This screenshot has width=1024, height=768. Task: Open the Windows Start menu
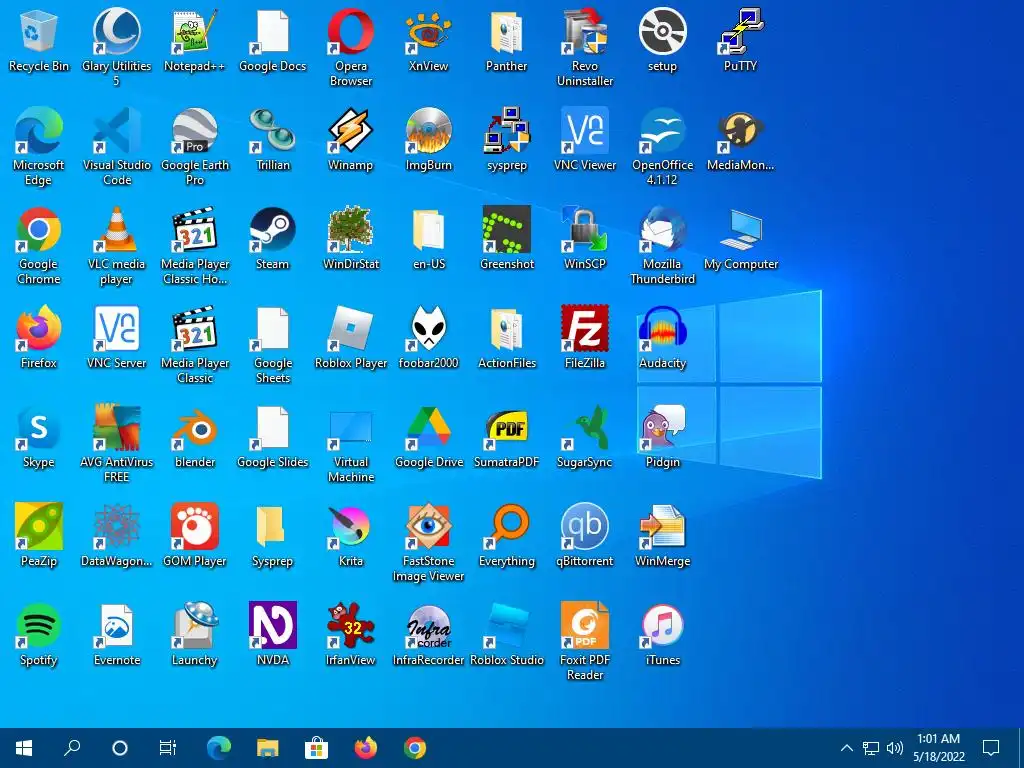pyautogui.click(x=24, y=748)
